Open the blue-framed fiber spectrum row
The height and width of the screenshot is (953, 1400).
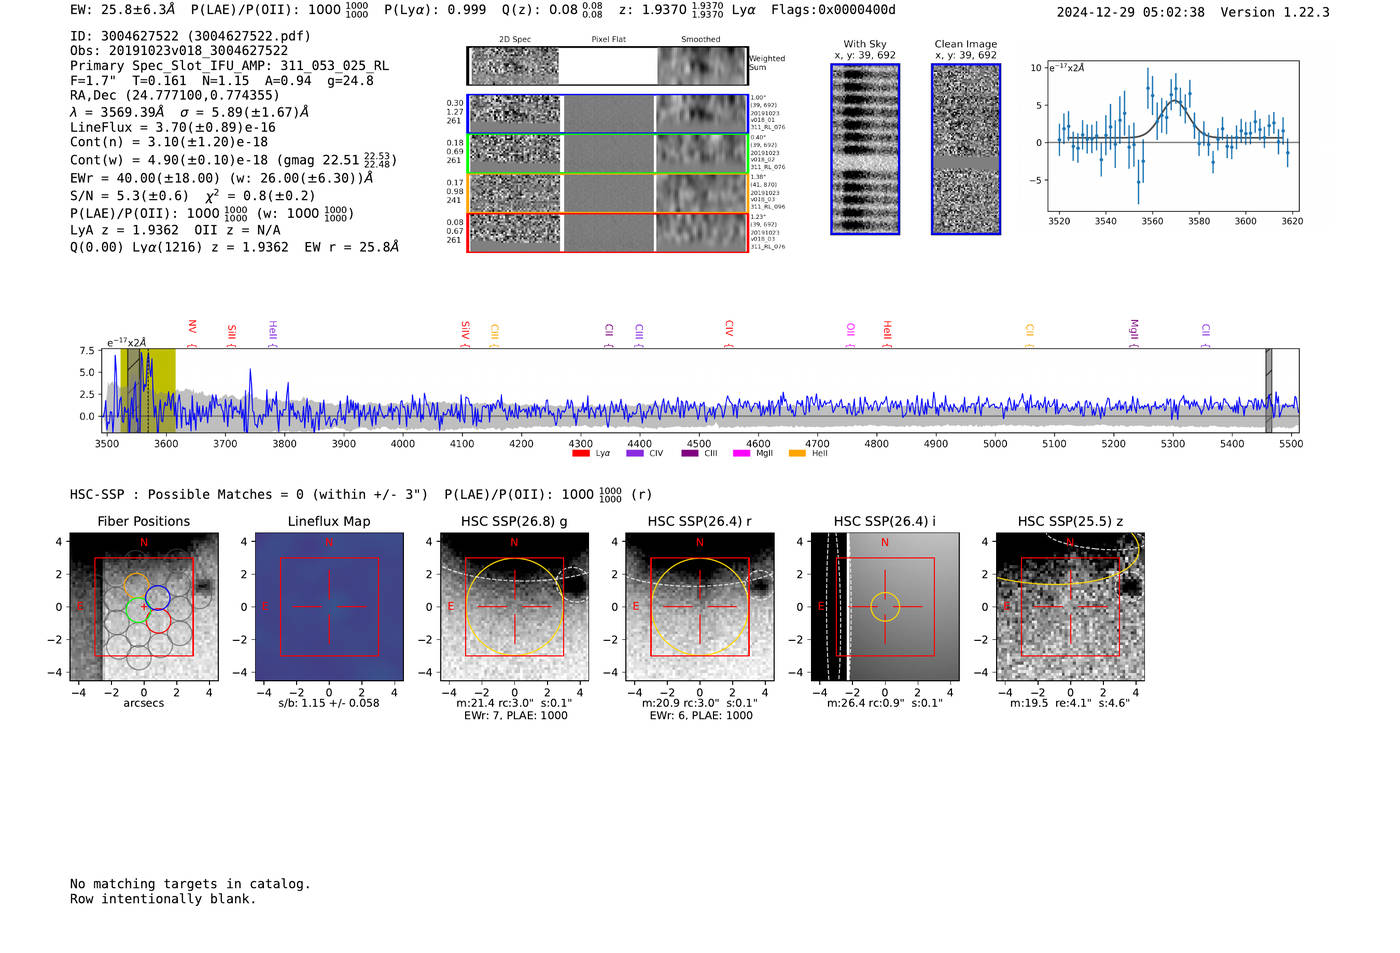608,114
